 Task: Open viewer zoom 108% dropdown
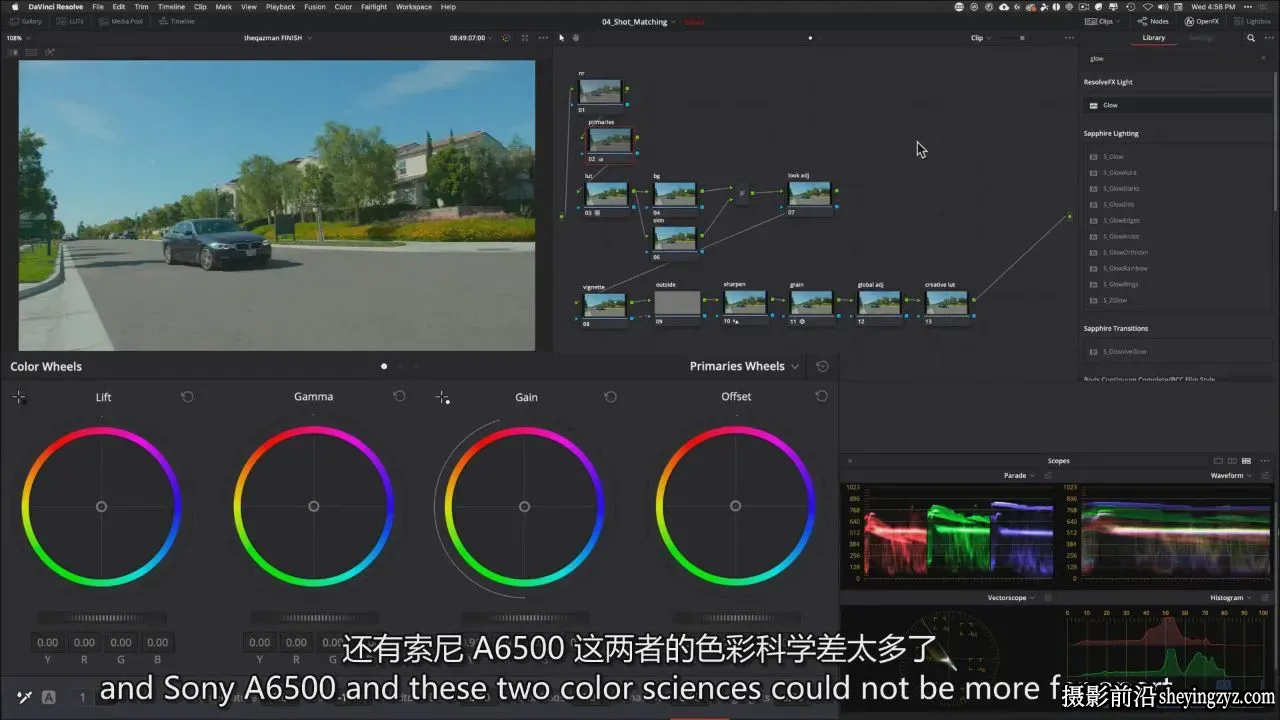(x=16, y=38)
